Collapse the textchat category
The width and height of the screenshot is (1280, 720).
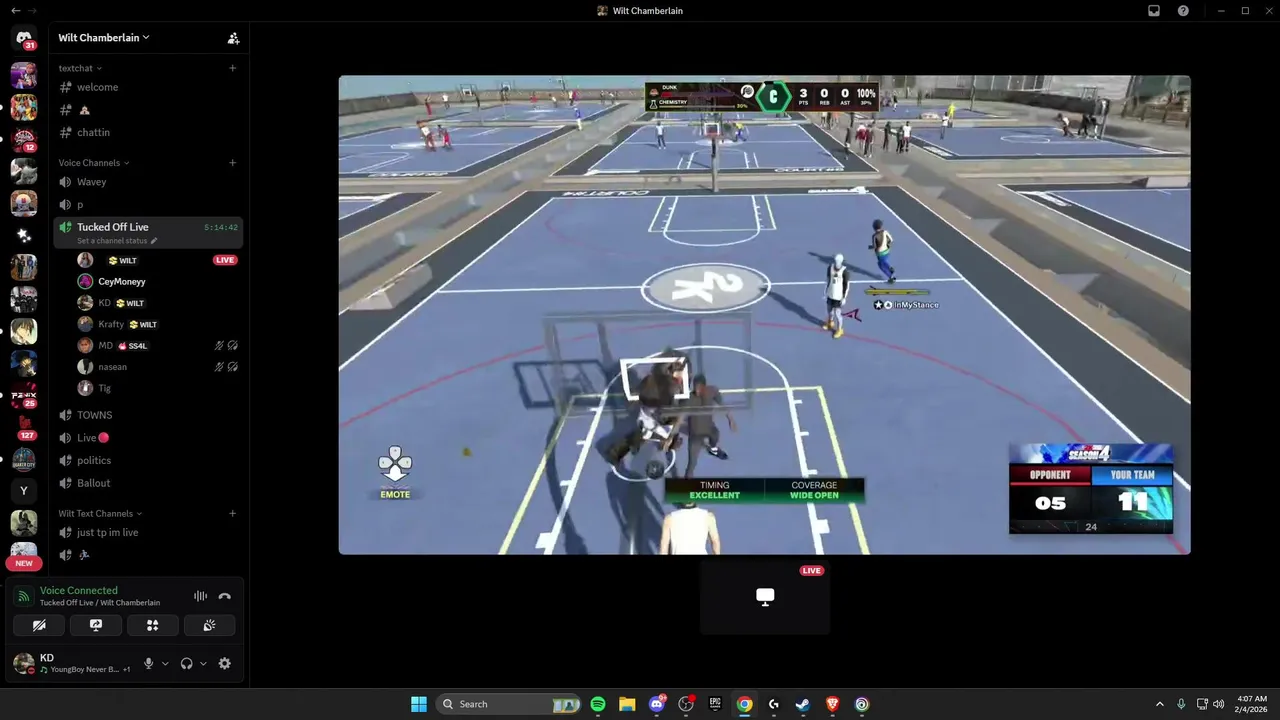80,68
